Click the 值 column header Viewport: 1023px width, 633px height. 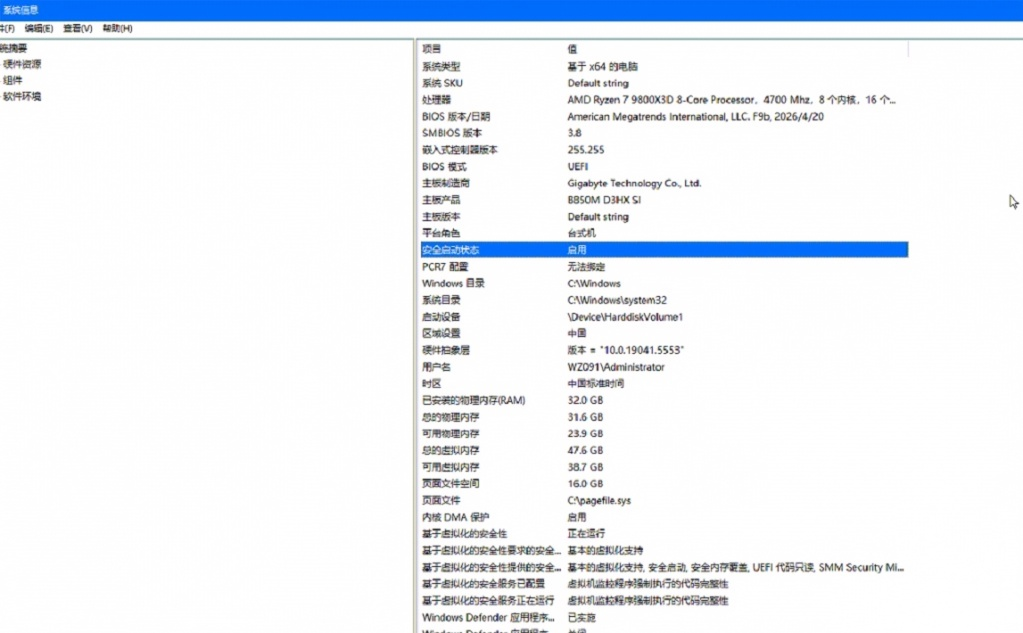tap(572, 49)
